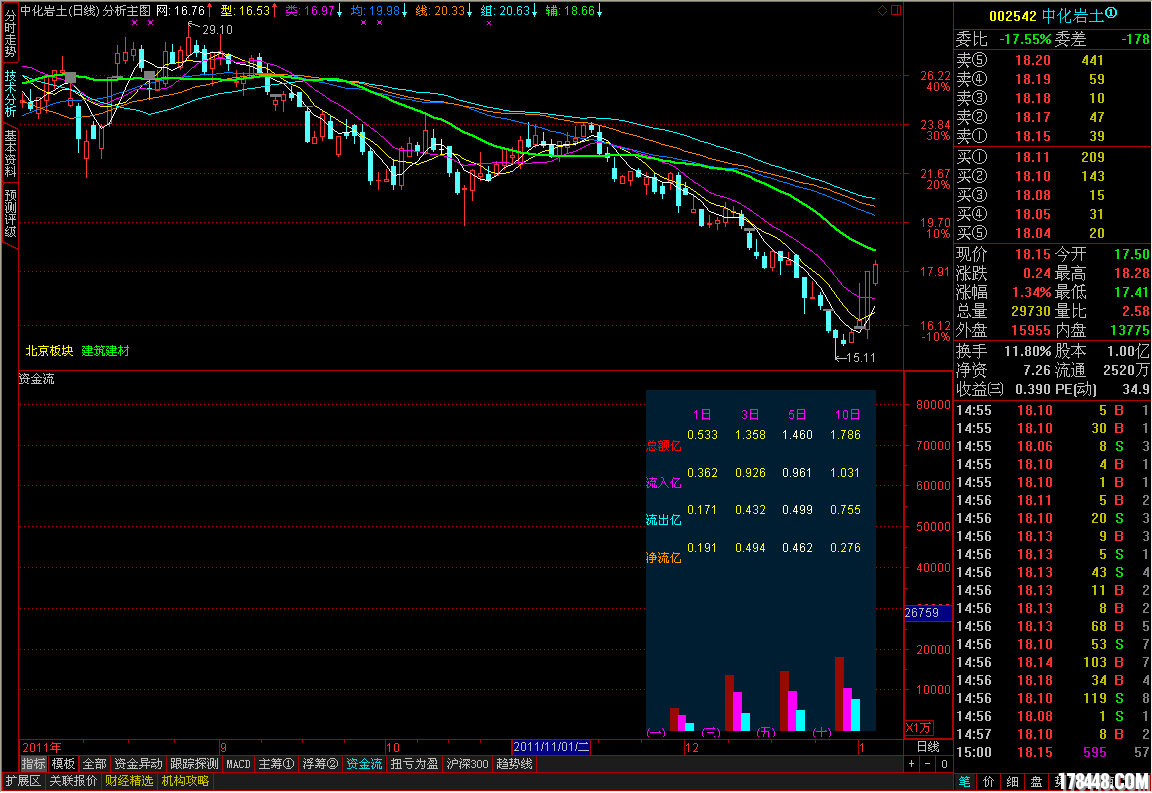Toggle the 模板 template mode
This screenshot has width=1152, height=793.
pos(63,764)
